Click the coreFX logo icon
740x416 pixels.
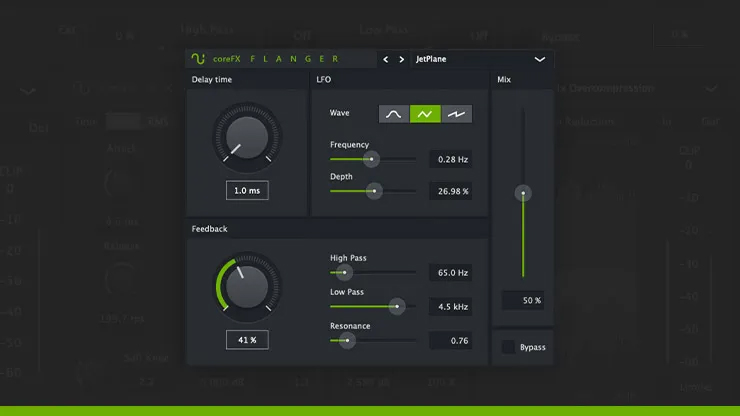click(198, 59)
